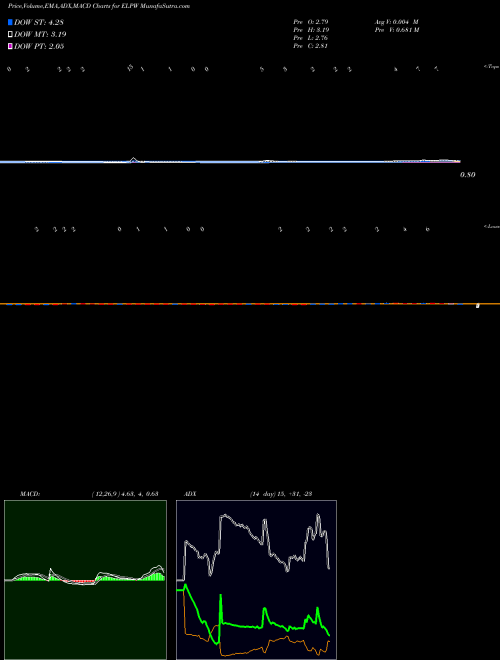Viewport: 500px width, 660px height.
Task: Click the 'Pre L: 2.76' low value
Action: [311, 38]
